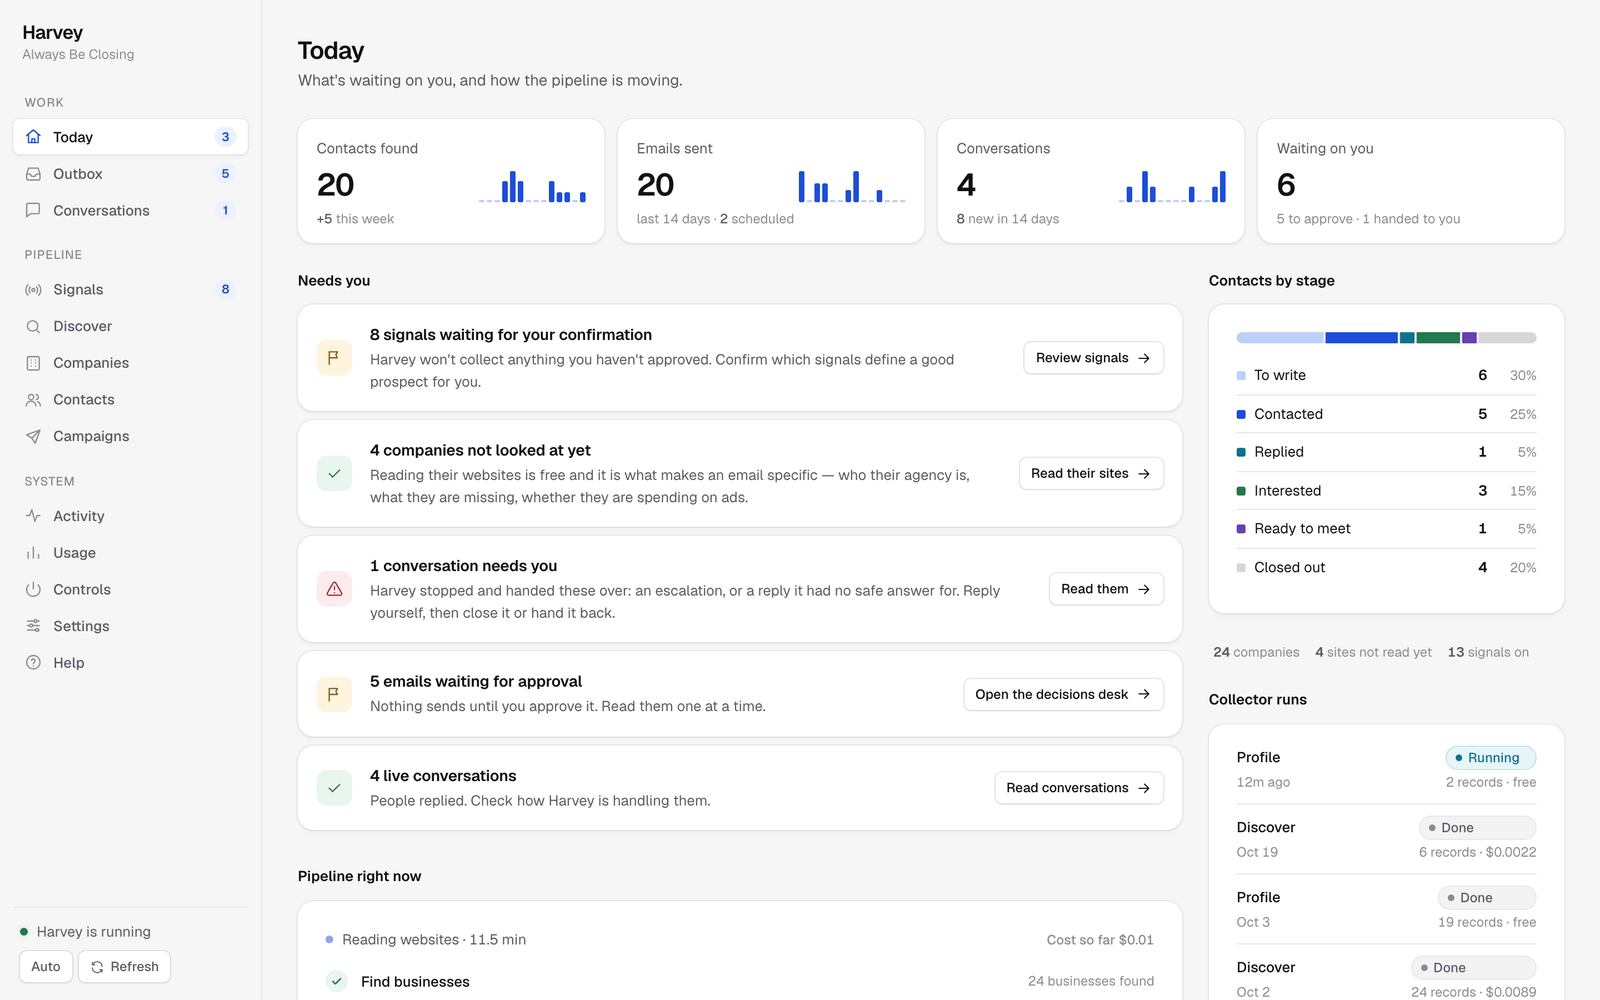This screenshot has width=1600, height=1000.
Task: Click the Contacted segment of stage bar
Action: pos(1361,338)
